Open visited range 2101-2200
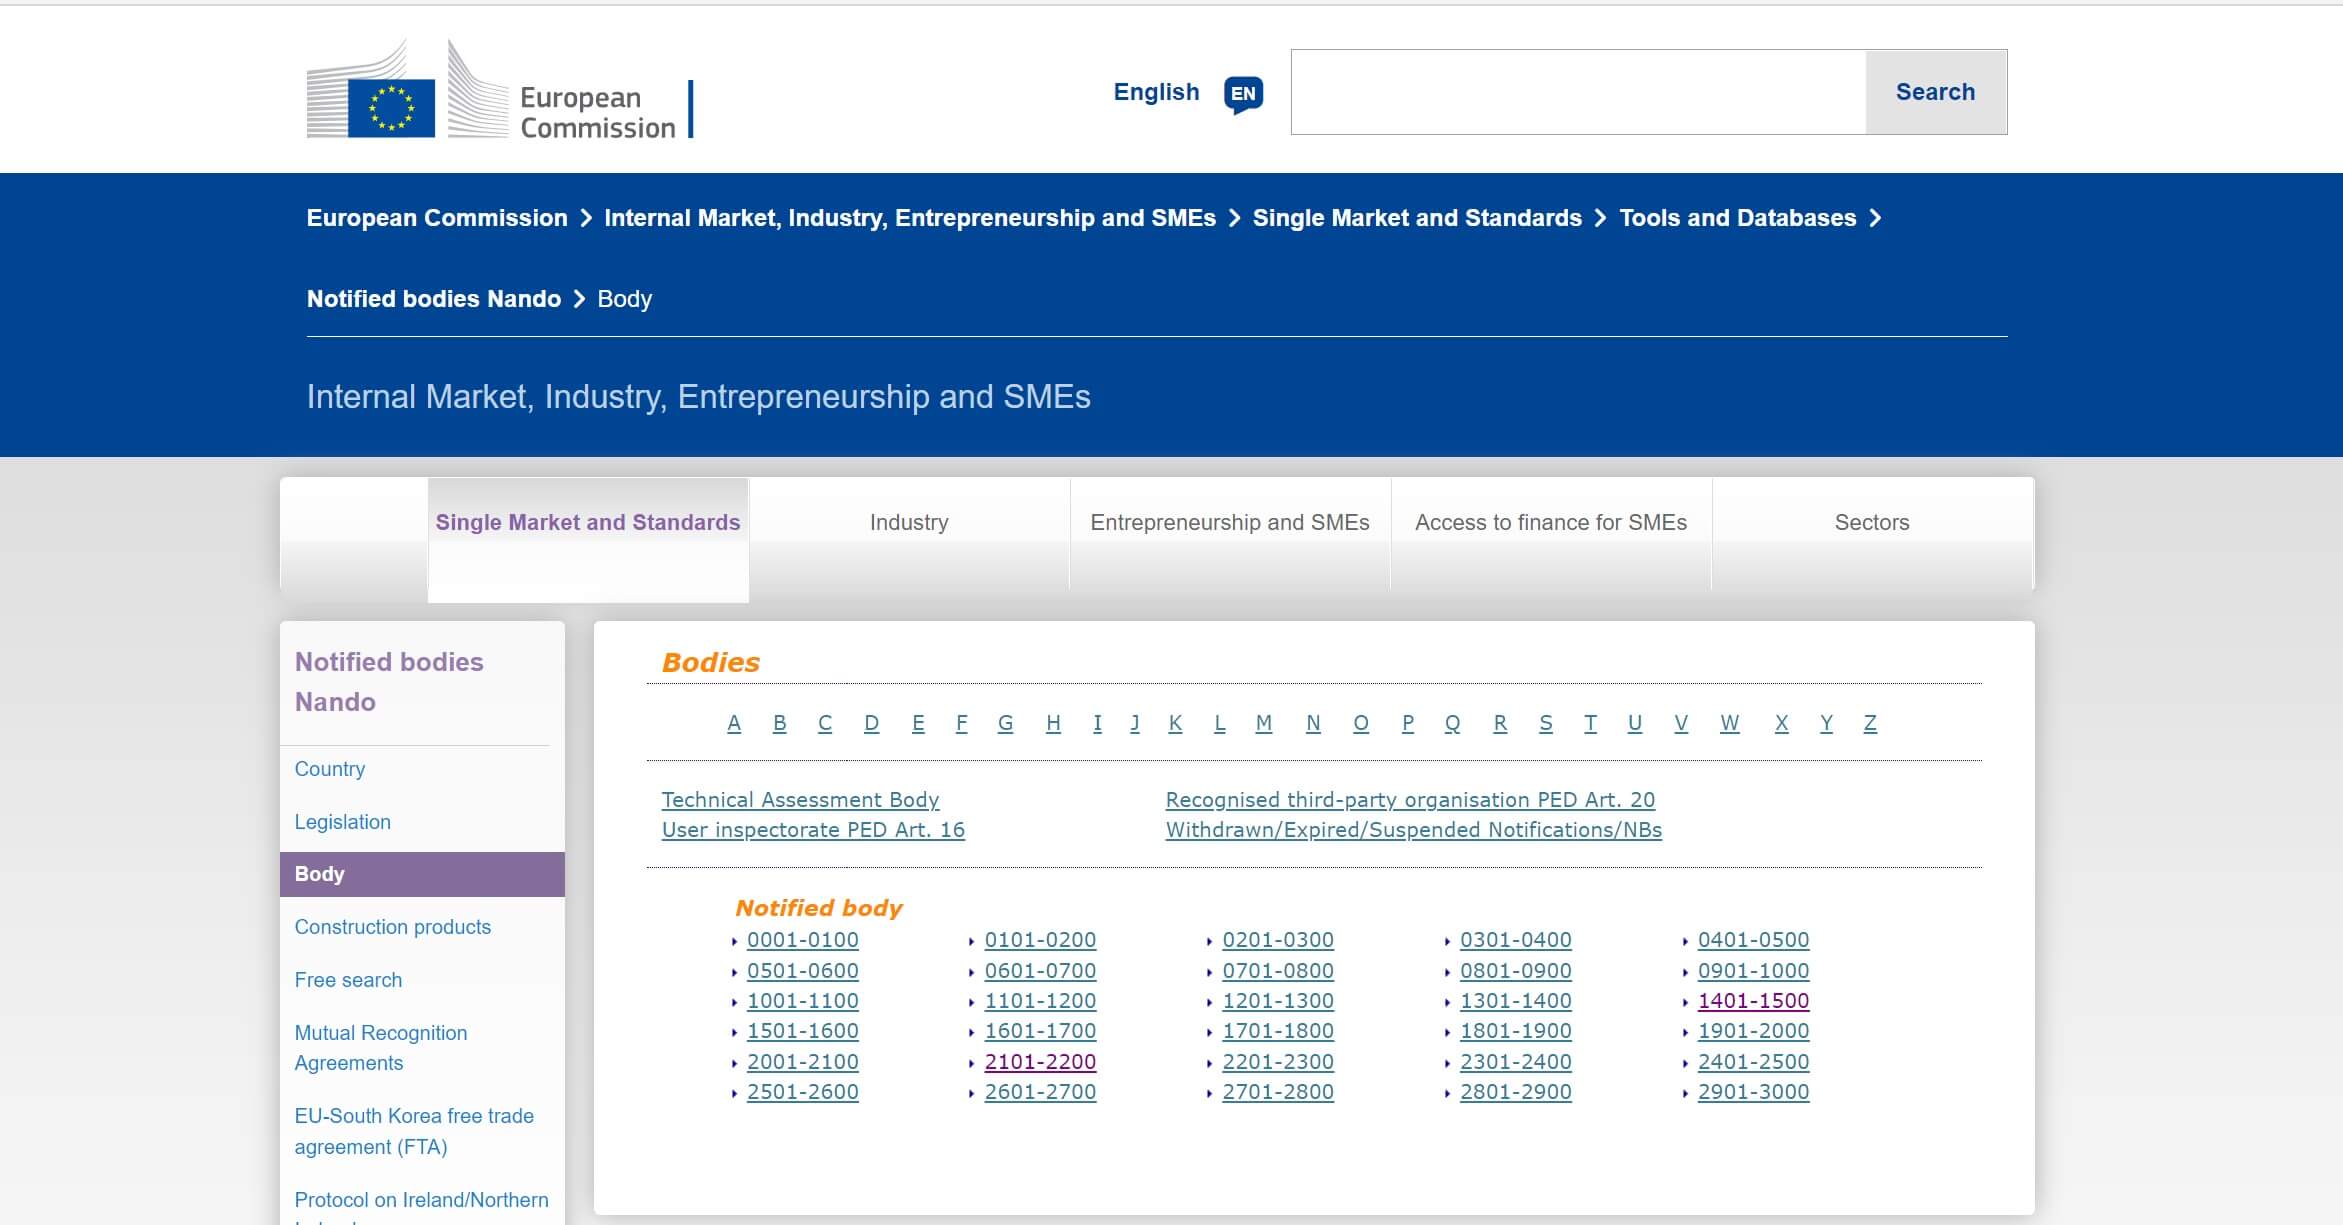The width and height of the screenshot is (2343, 1225). tap(1040, 1062)
